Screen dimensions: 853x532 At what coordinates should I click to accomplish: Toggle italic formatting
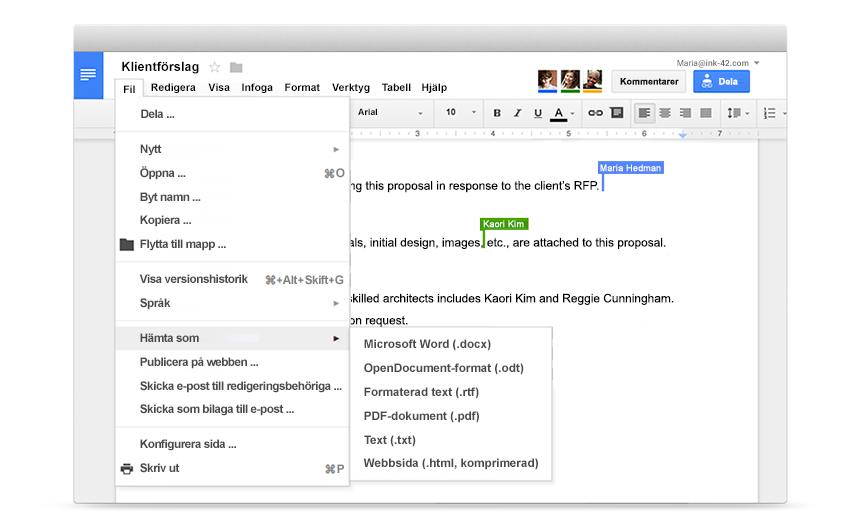[517, 113]
